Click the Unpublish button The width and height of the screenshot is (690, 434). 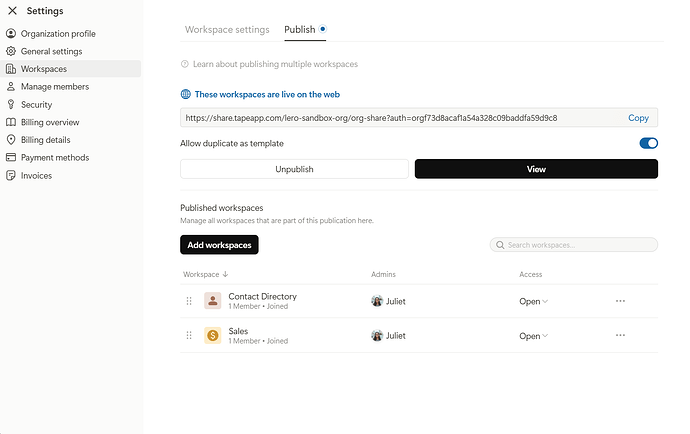pyautogui.click(x=294, y=169)
